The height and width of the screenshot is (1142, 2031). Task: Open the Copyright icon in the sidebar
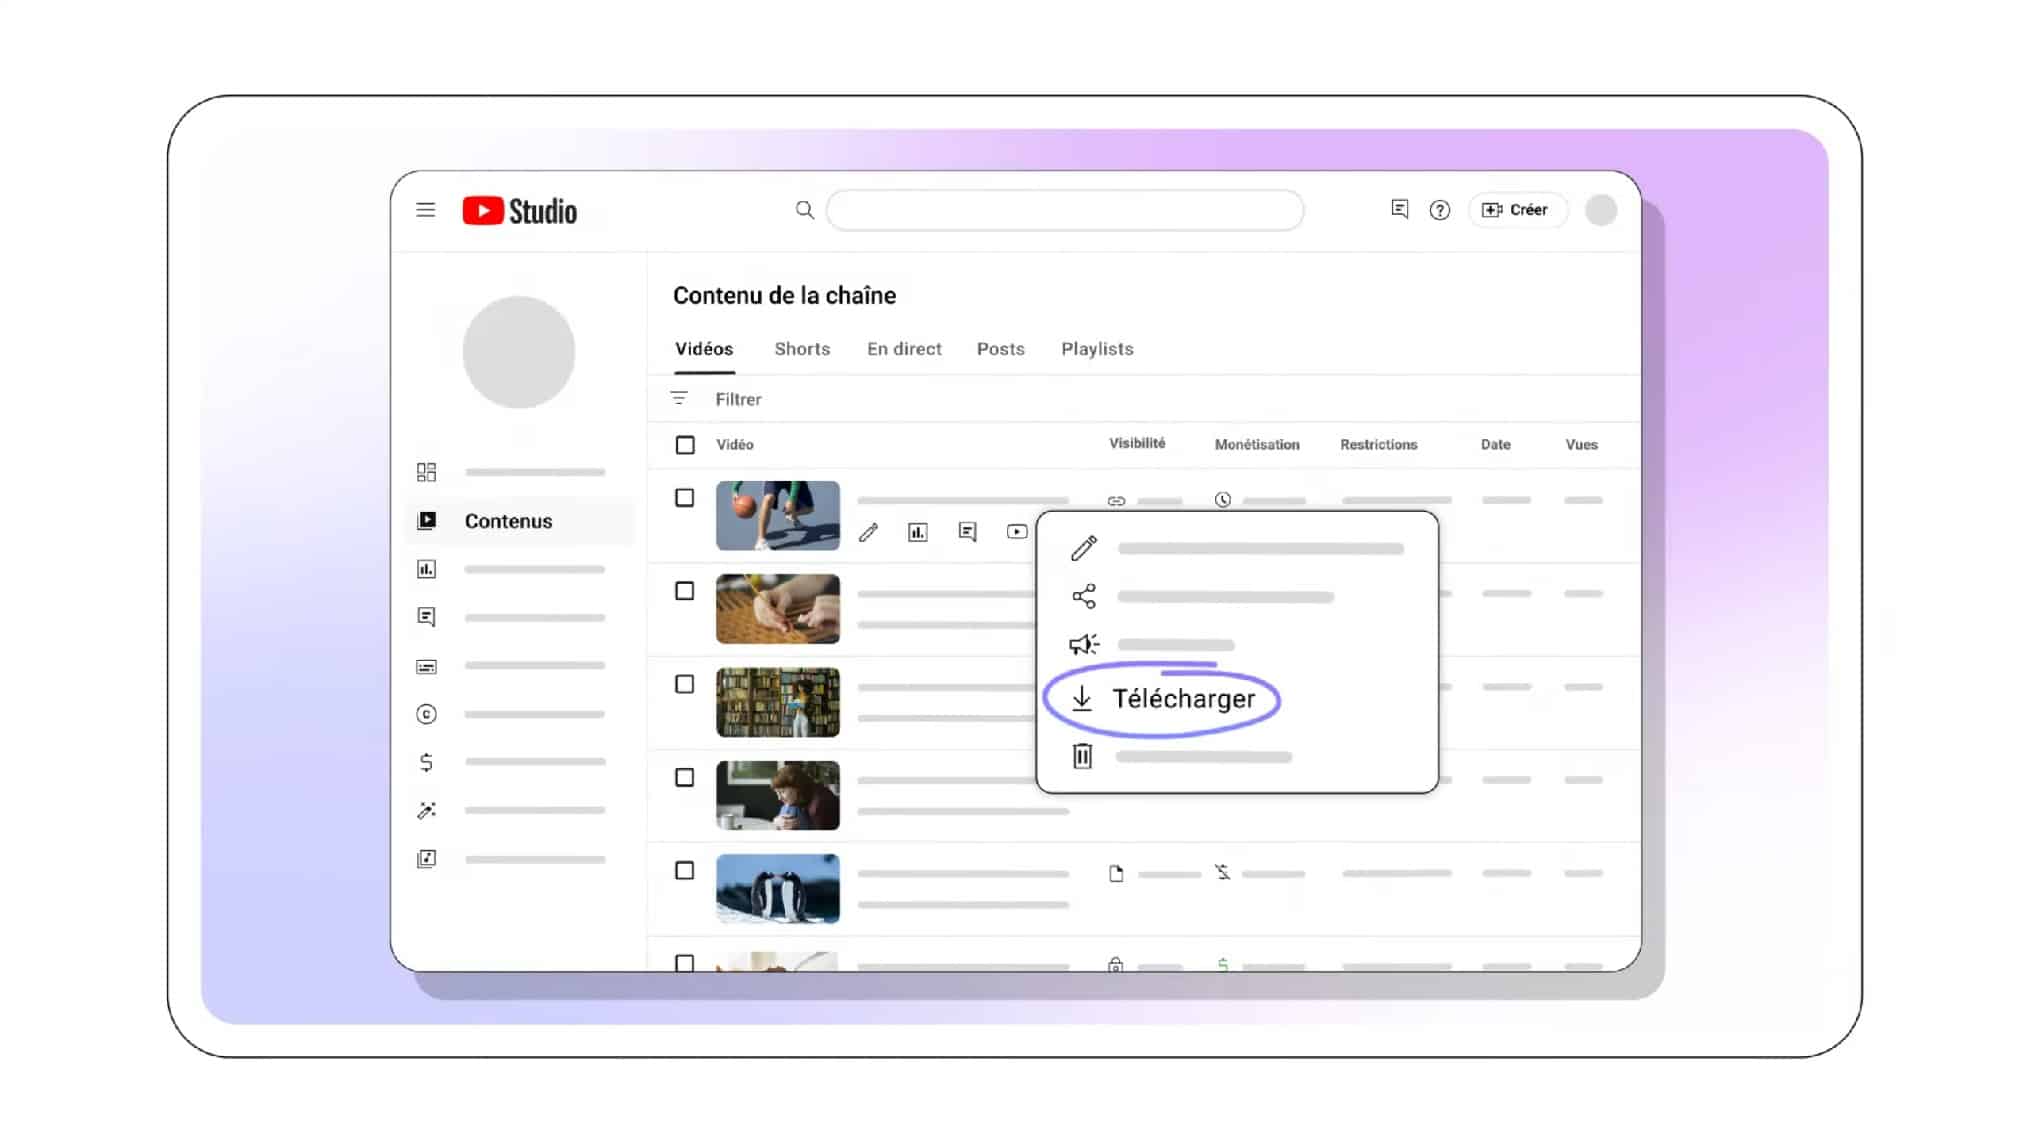click(427, 714)
